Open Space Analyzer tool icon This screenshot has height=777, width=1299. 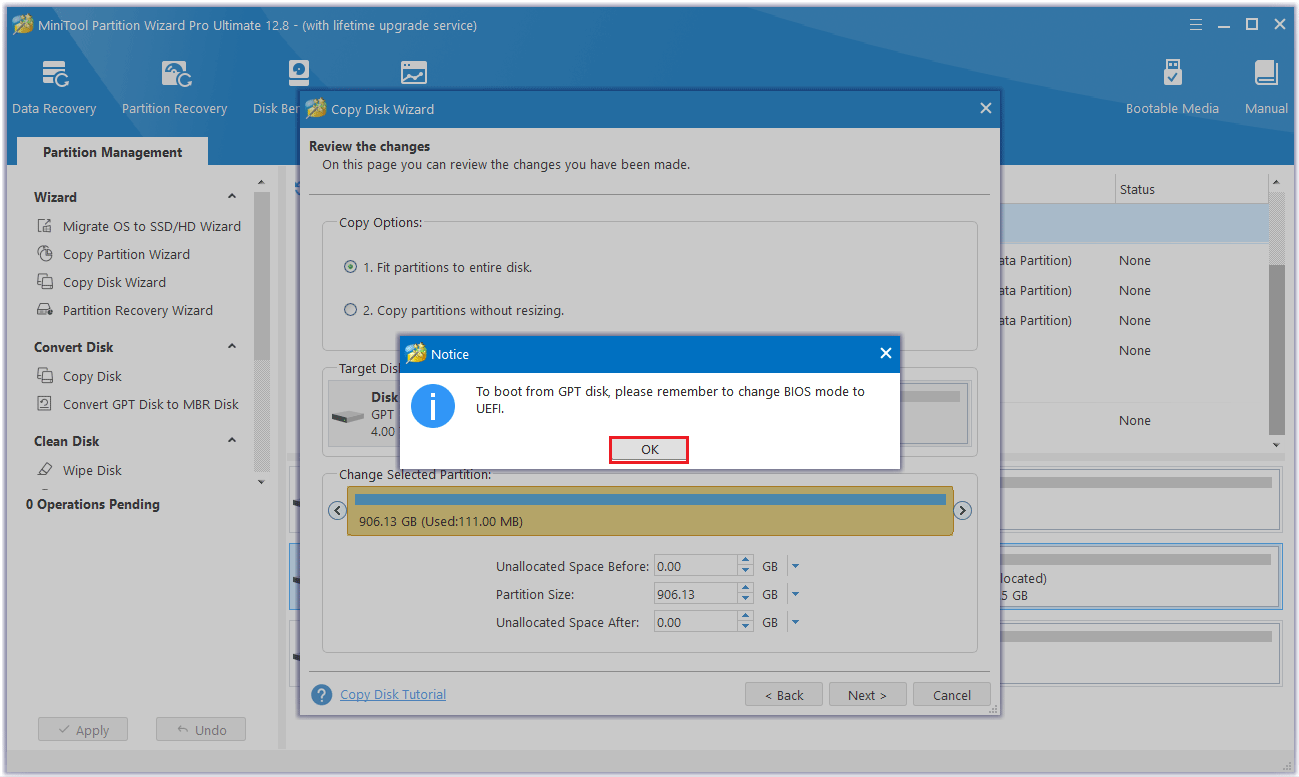(x=414, y=73)
